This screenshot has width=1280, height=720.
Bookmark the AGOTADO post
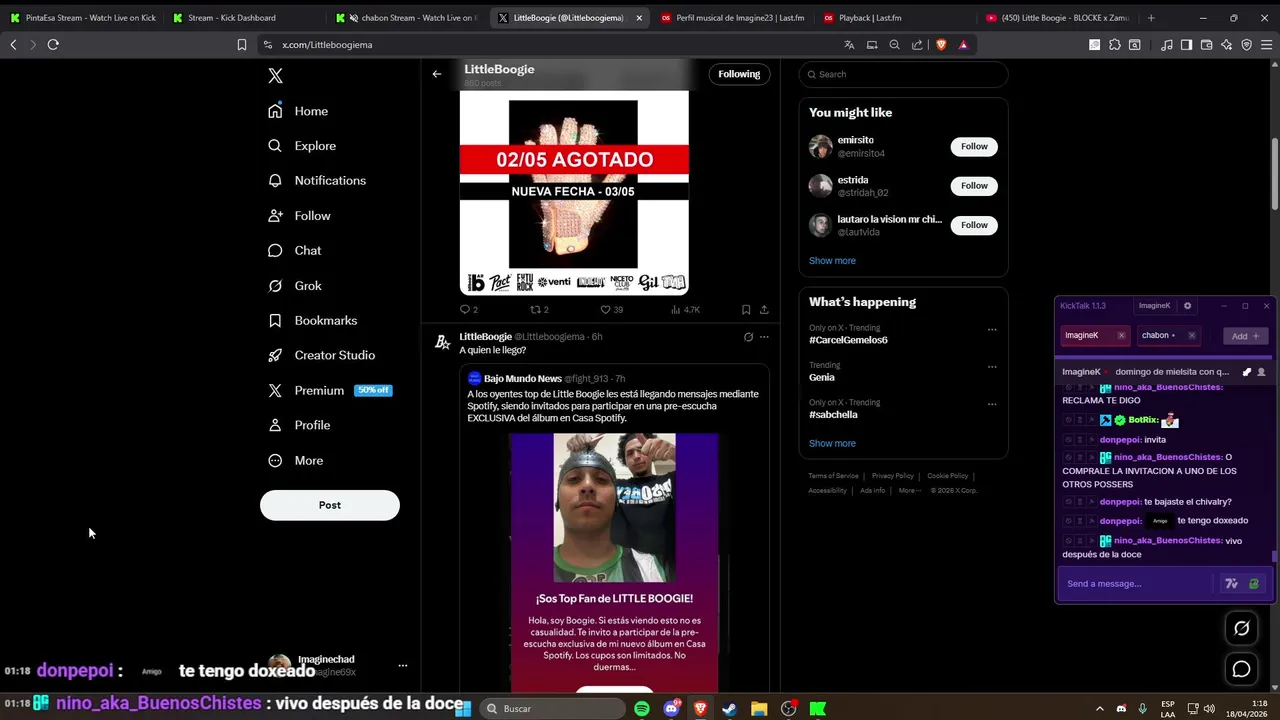point(746,310)
